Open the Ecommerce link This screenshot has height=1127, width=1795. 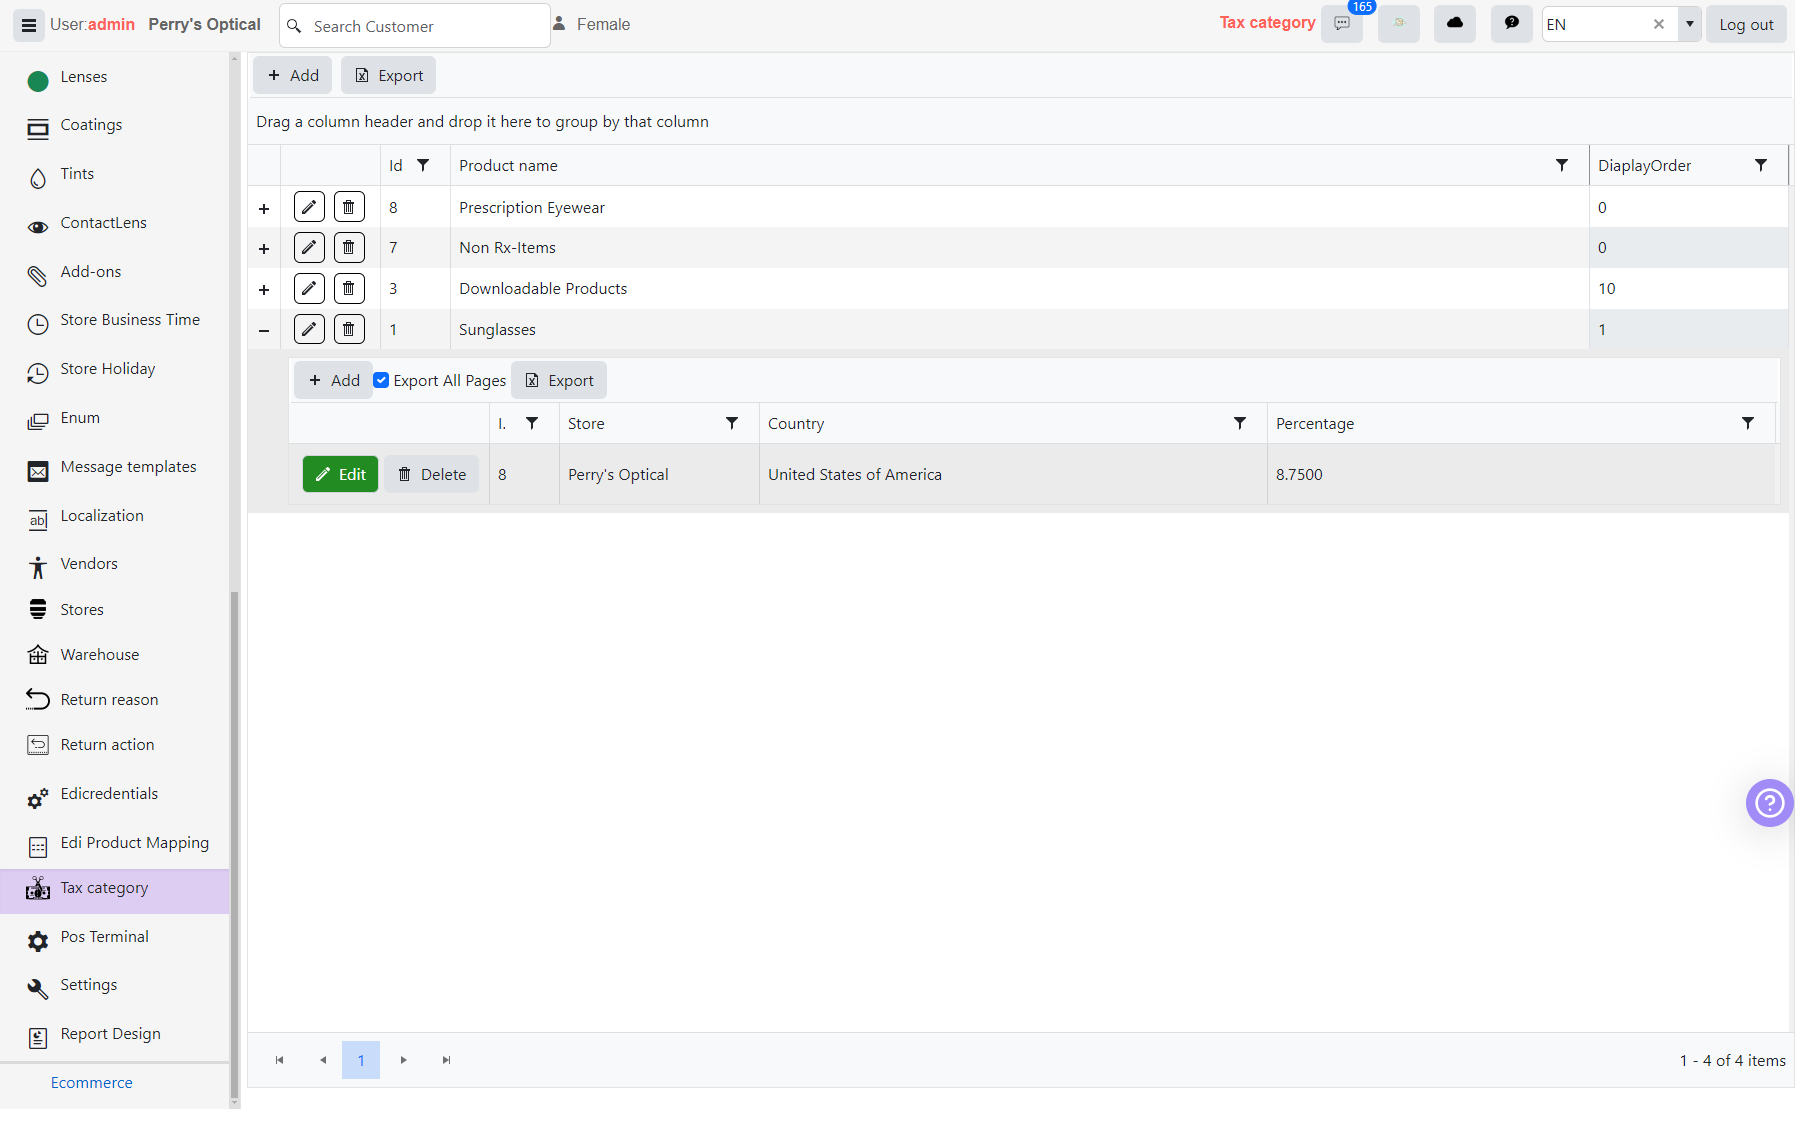point(92,1083)
